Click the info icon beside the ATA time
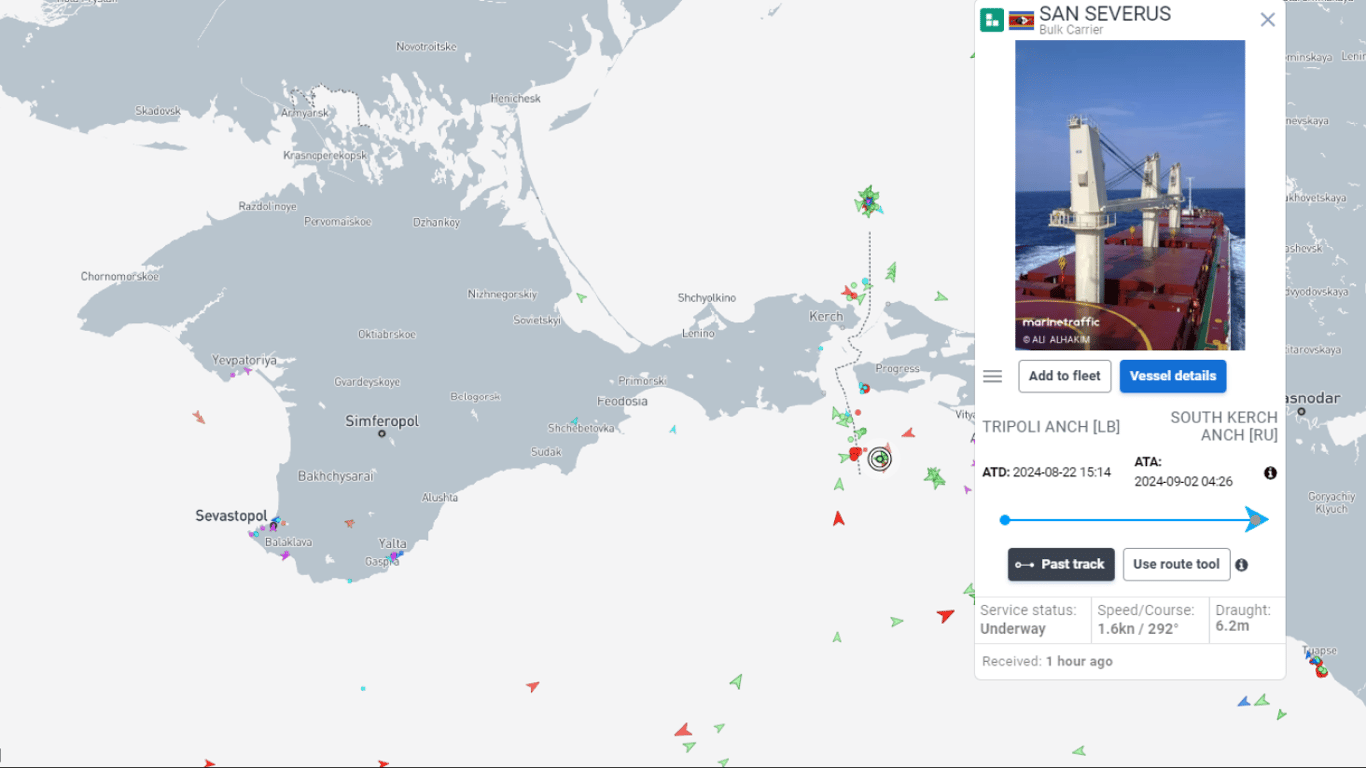This screenshot has width=1366, height=768. pos(1270,473)
